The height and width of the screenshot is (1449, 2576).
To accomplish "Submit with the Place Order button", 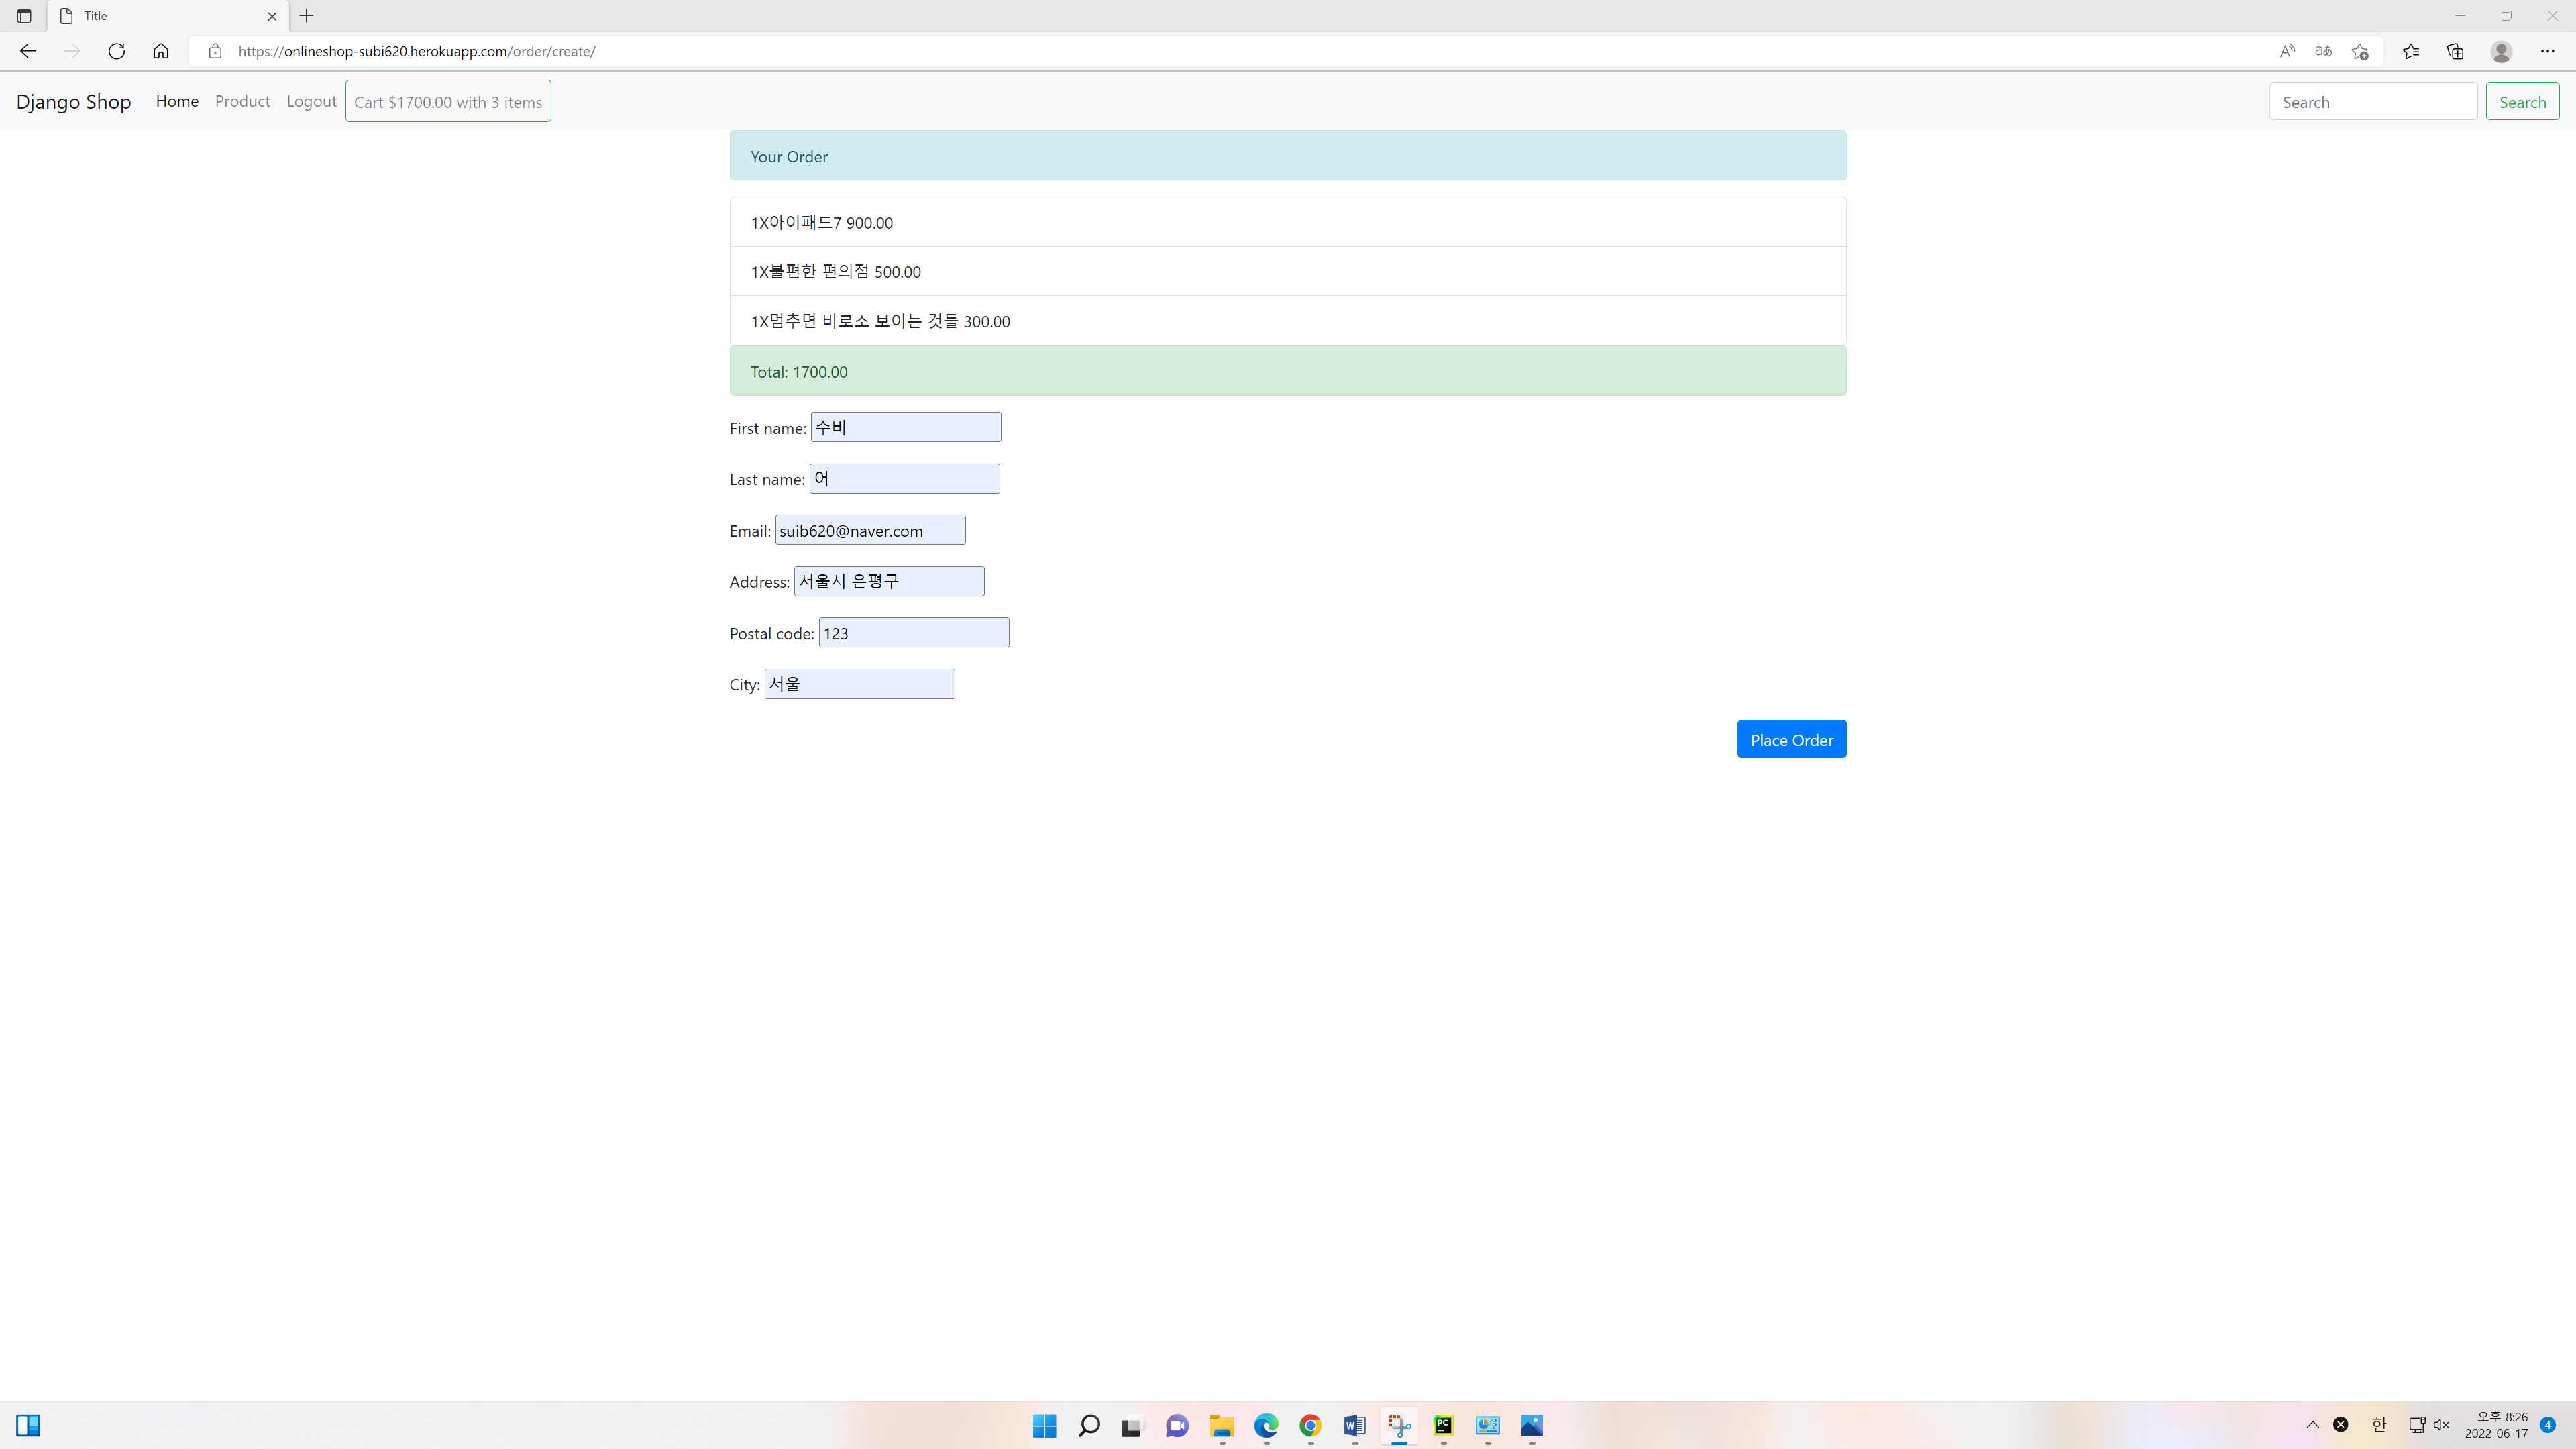I will point(1791,739).
